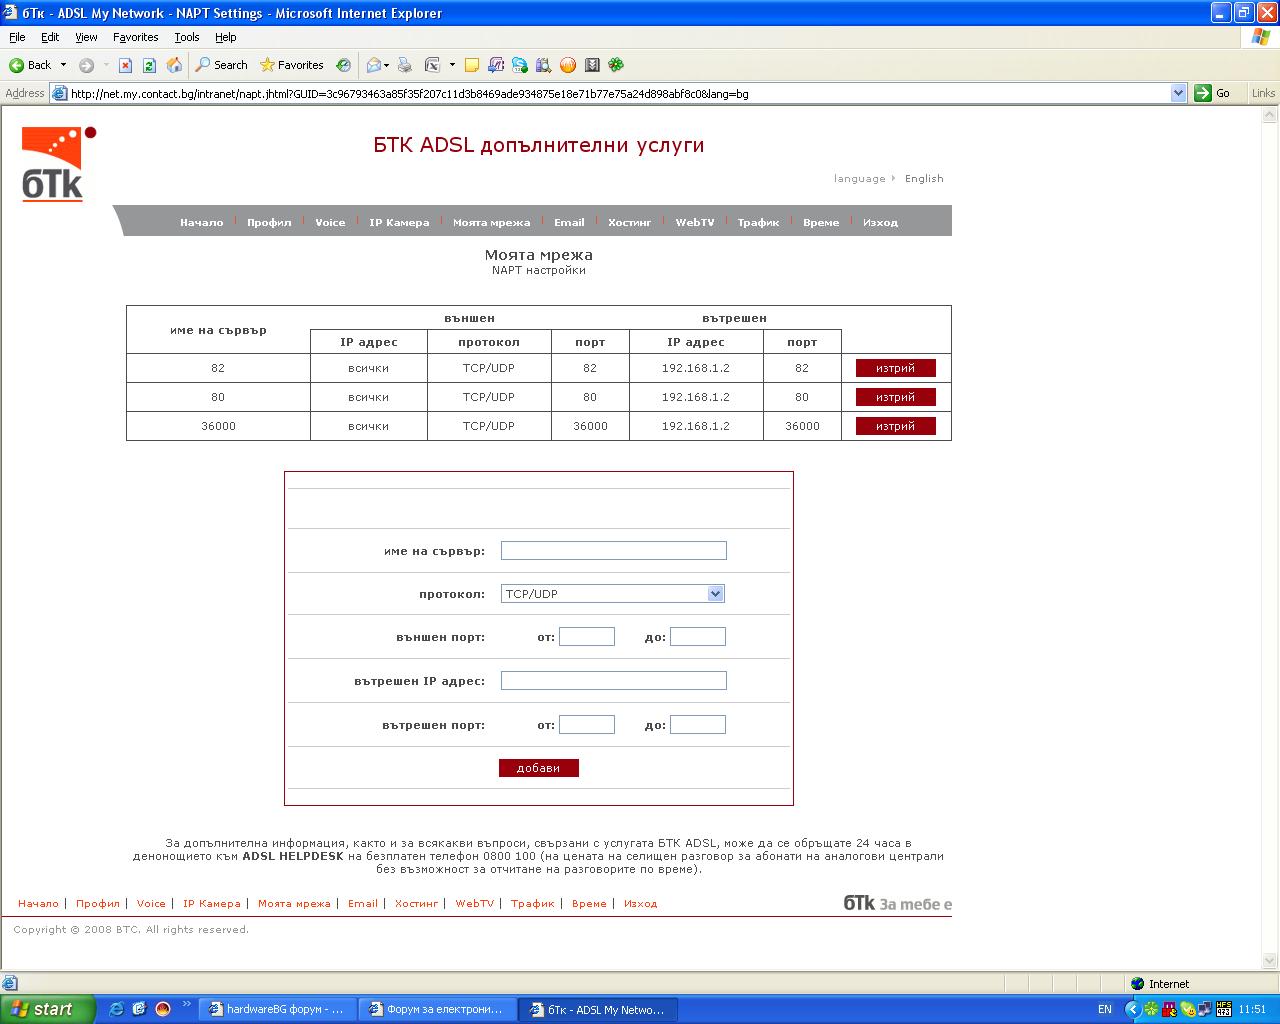Open the File menu
The width and height of the screenshot is (1280, 1024).
[x=17, y=37]
